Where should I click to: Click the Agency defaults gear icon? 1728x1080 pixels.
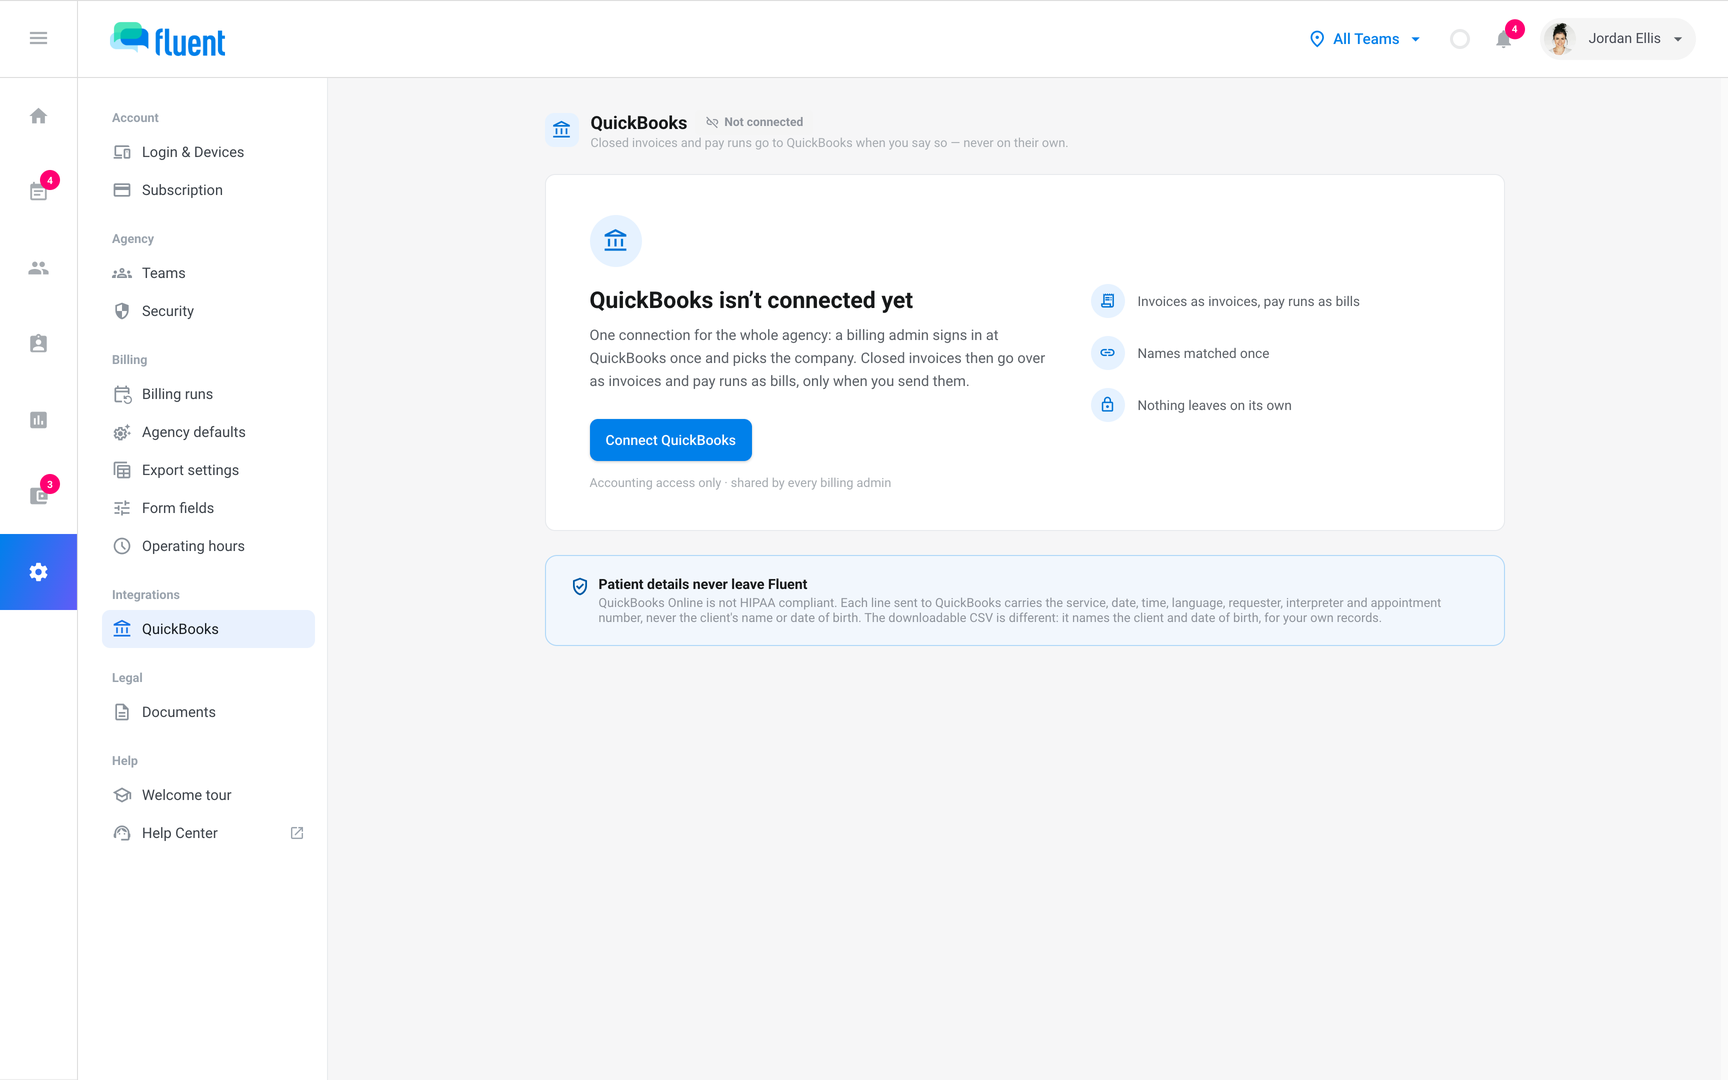click(x=122, y=432)
